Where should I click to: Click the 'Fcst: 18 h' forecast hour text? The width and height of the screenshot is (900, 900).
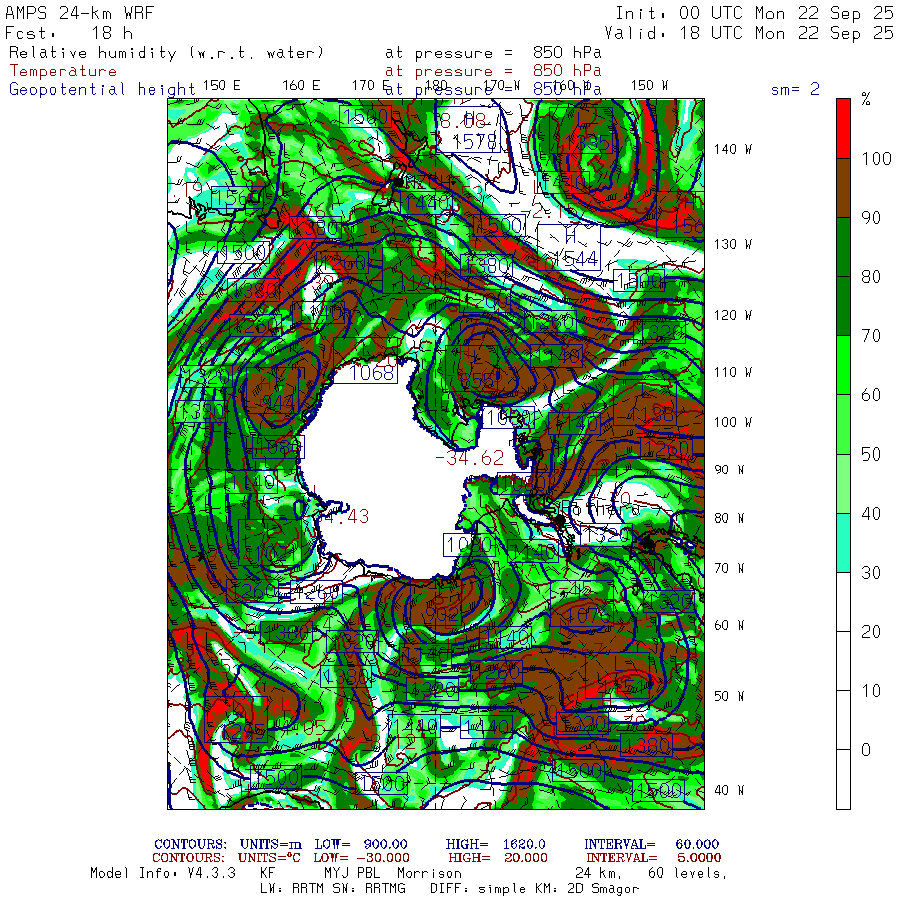tap(68, 33)
